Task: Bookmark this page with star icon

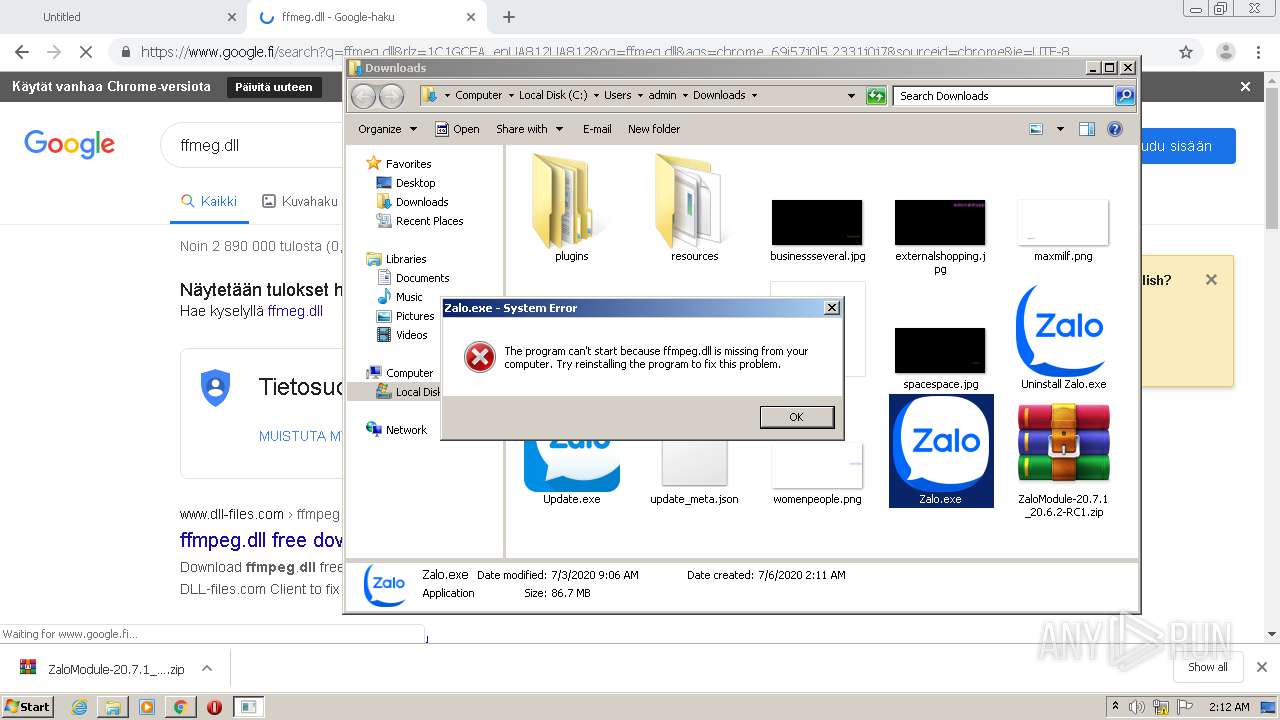Action: [1186, 52]
